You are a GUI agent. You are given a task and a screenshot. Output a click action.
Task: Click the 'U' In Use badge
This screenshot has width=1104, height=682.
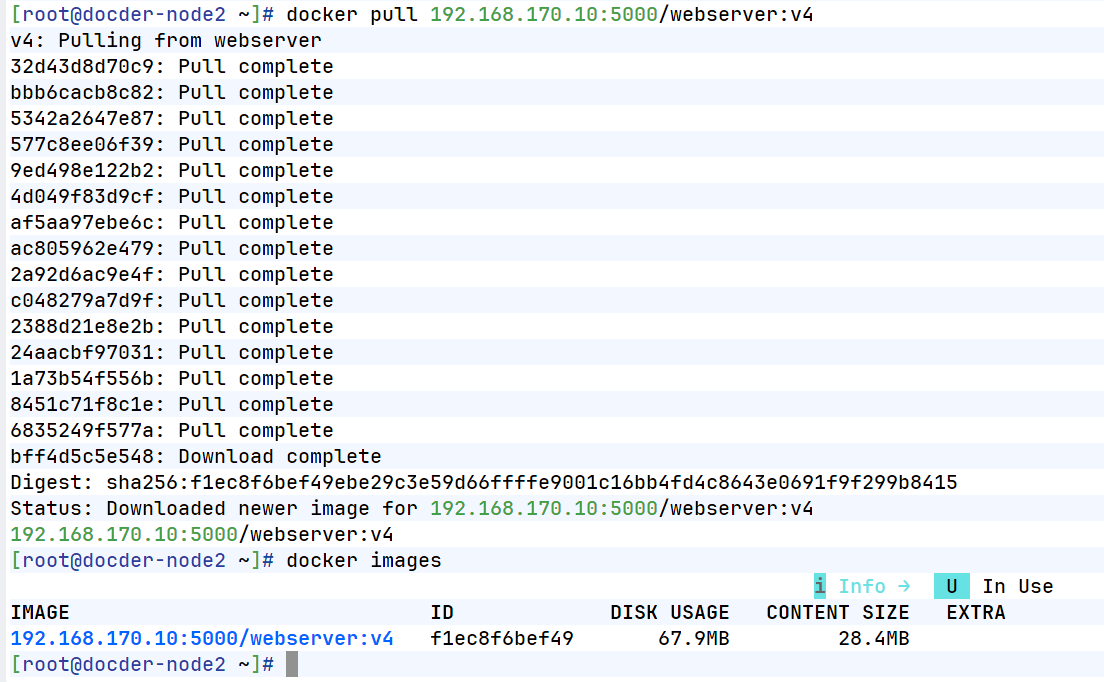(x=951, y=586)
